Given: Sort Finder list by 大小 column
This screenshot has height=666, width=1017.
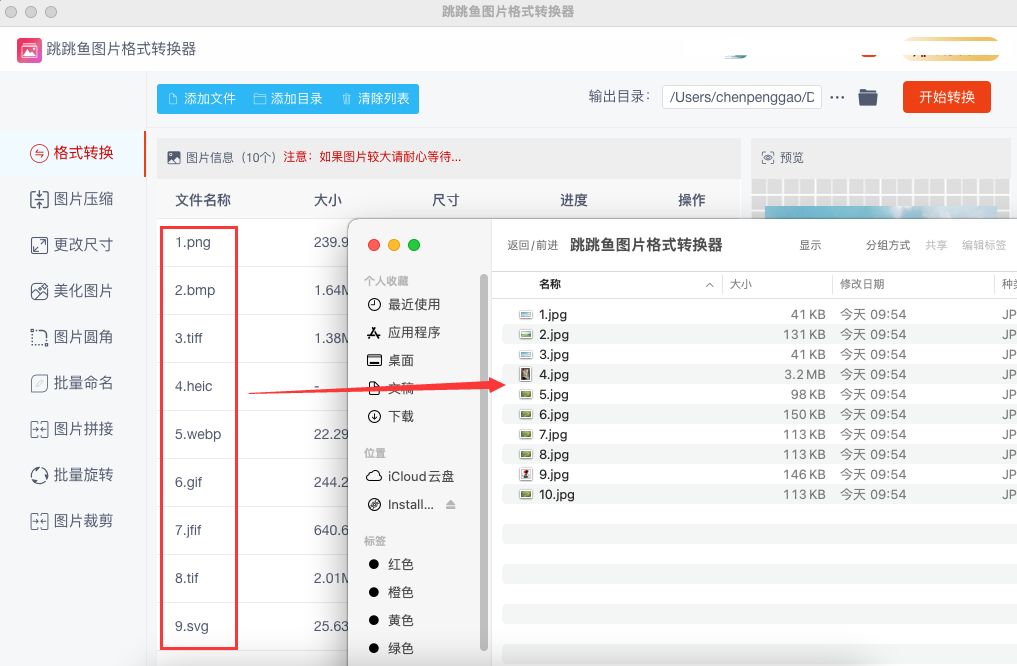Looking at the screenshot, I should 741,284.
